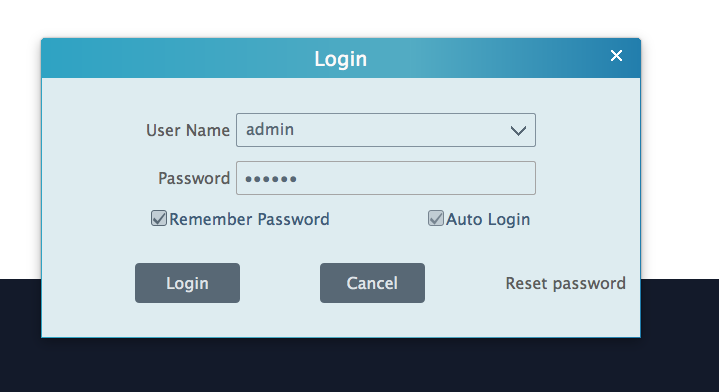This screenshot has height=392, width=719.
Task: Cancel the login dialog
Action: [372, 283]
